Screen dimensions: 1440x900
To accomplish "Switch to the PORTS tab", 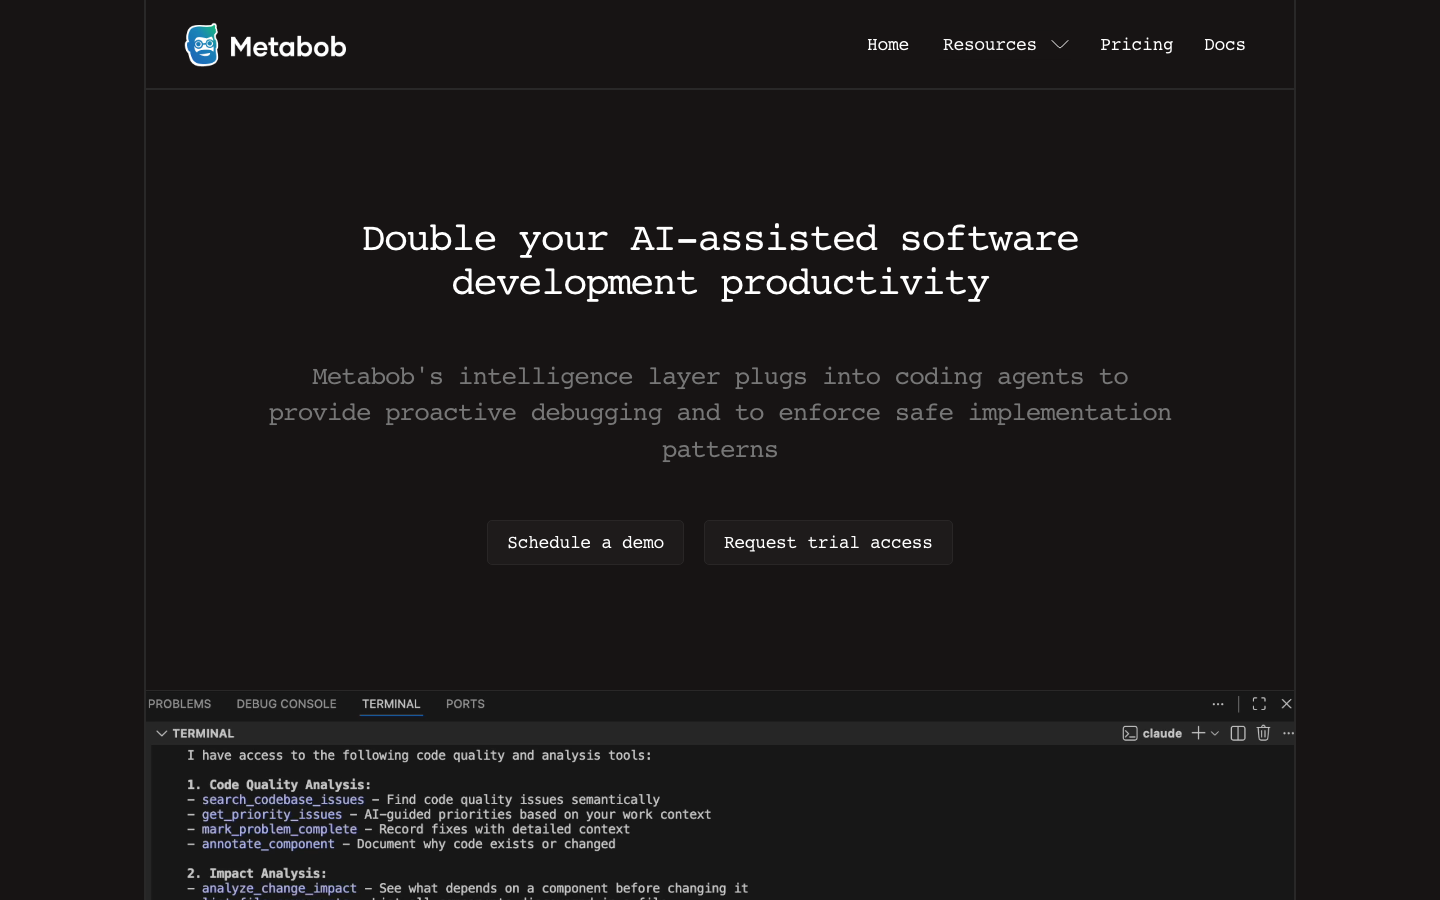I will tap(465, 704).
